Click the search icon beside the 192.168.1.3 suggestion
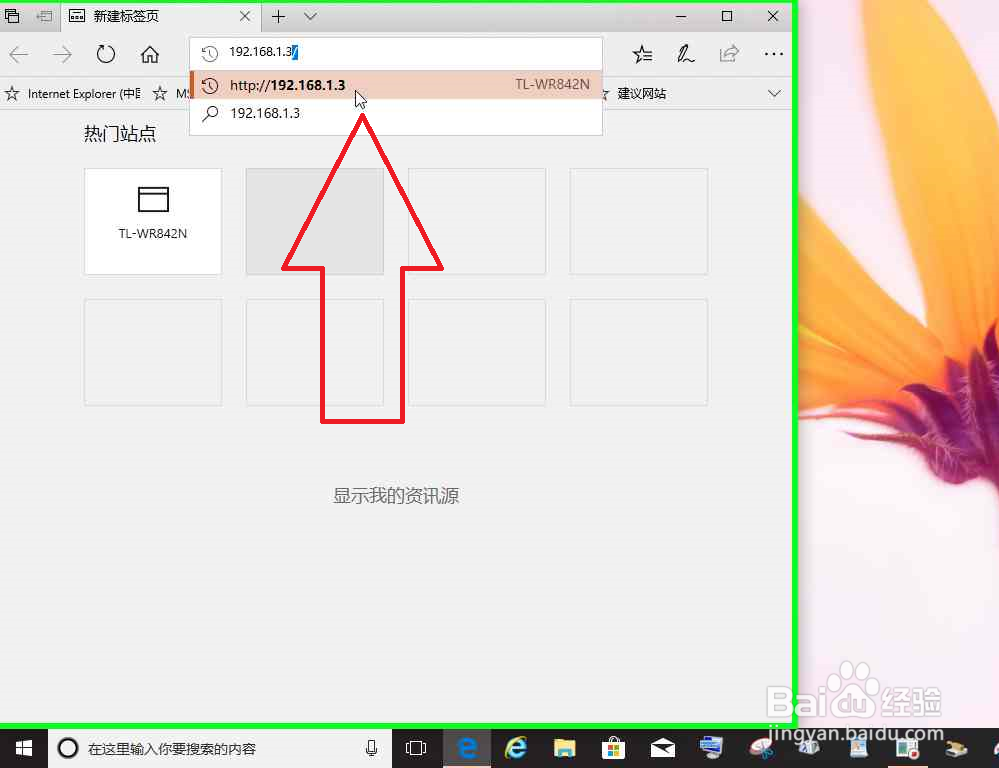Viewport: 999px width, 768px height. (210, 113)
